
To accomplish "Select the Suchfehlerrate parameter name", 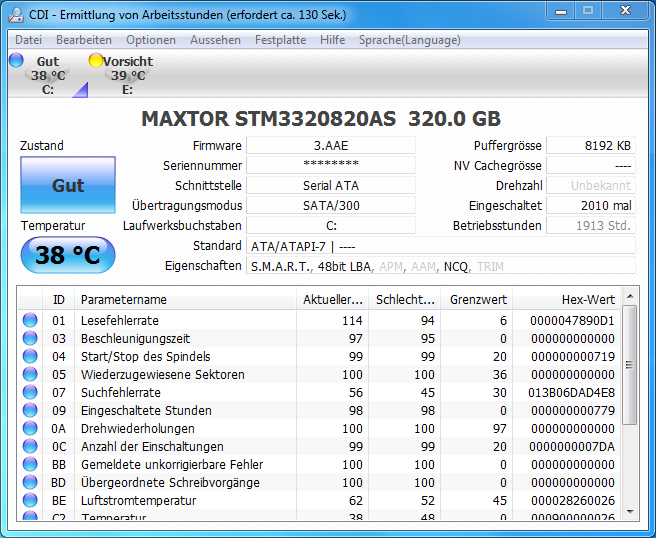I will click(120, 392).
